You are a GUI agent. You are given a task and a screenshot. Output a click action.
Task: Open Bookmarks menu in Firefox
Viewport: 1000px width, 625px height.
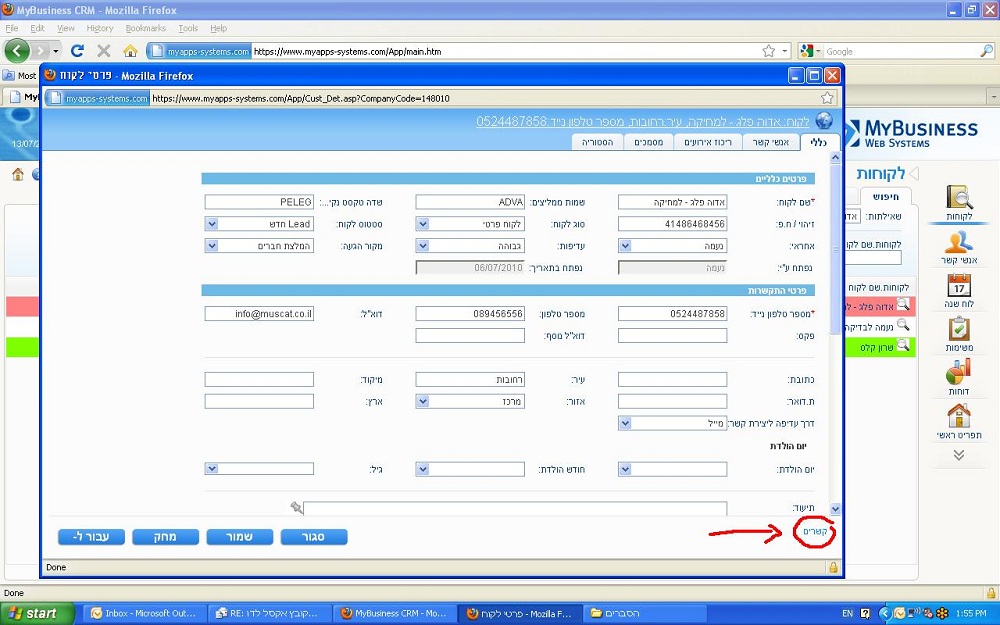tap(145, 28)
